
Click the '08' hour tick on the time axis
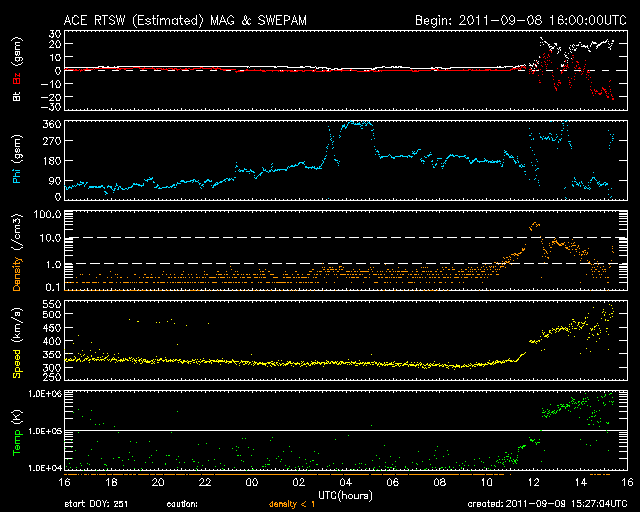(x=440, y=483)
